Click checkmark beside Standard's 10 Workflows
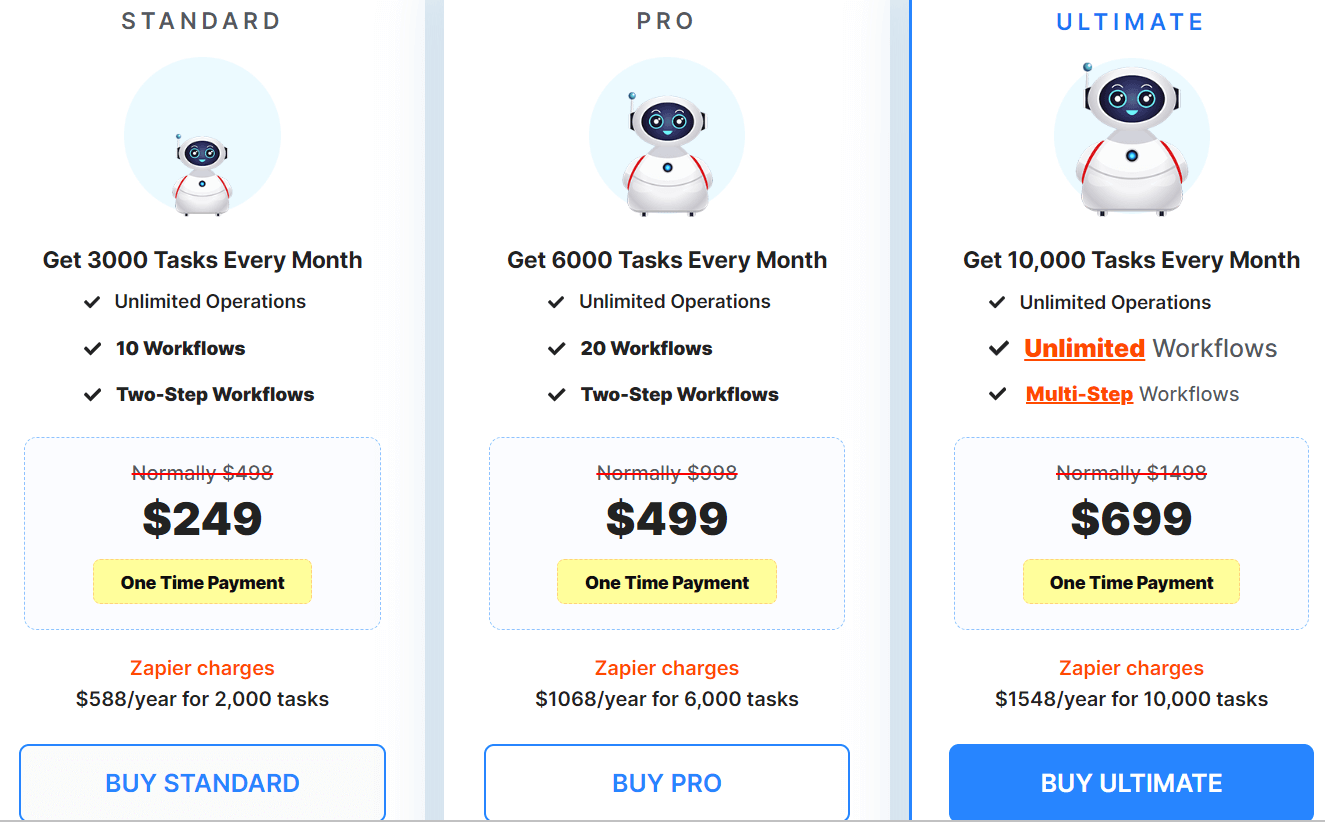1325x822 pixels. point(93,349)
